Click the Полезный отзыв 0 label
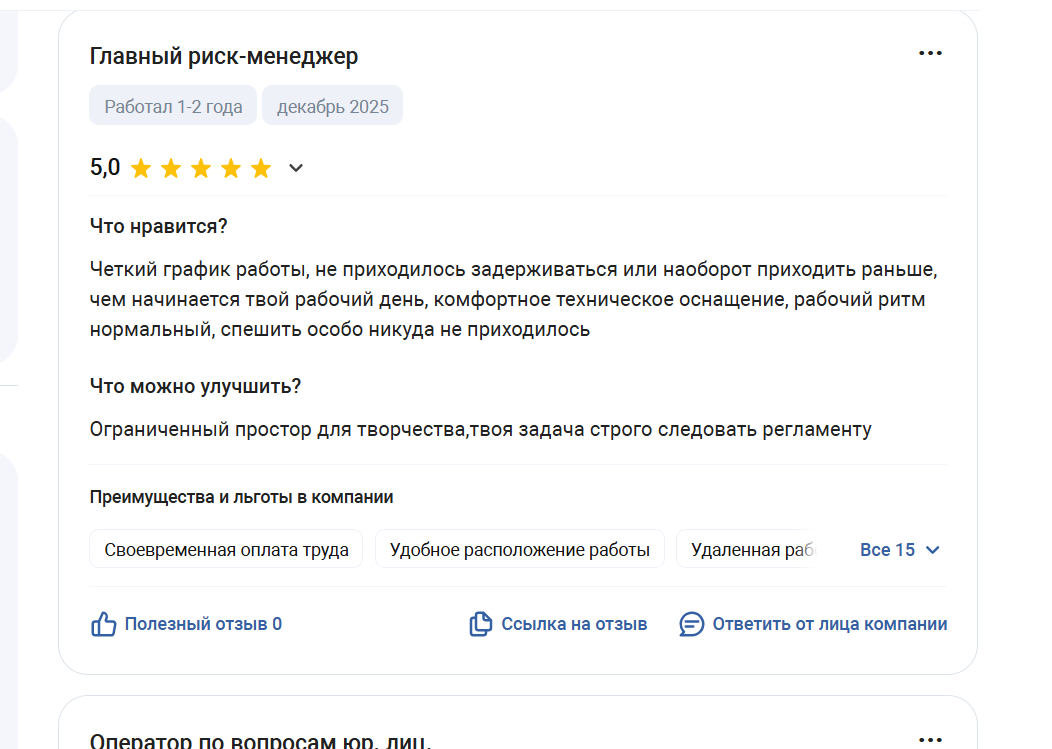 click(203, 624)
